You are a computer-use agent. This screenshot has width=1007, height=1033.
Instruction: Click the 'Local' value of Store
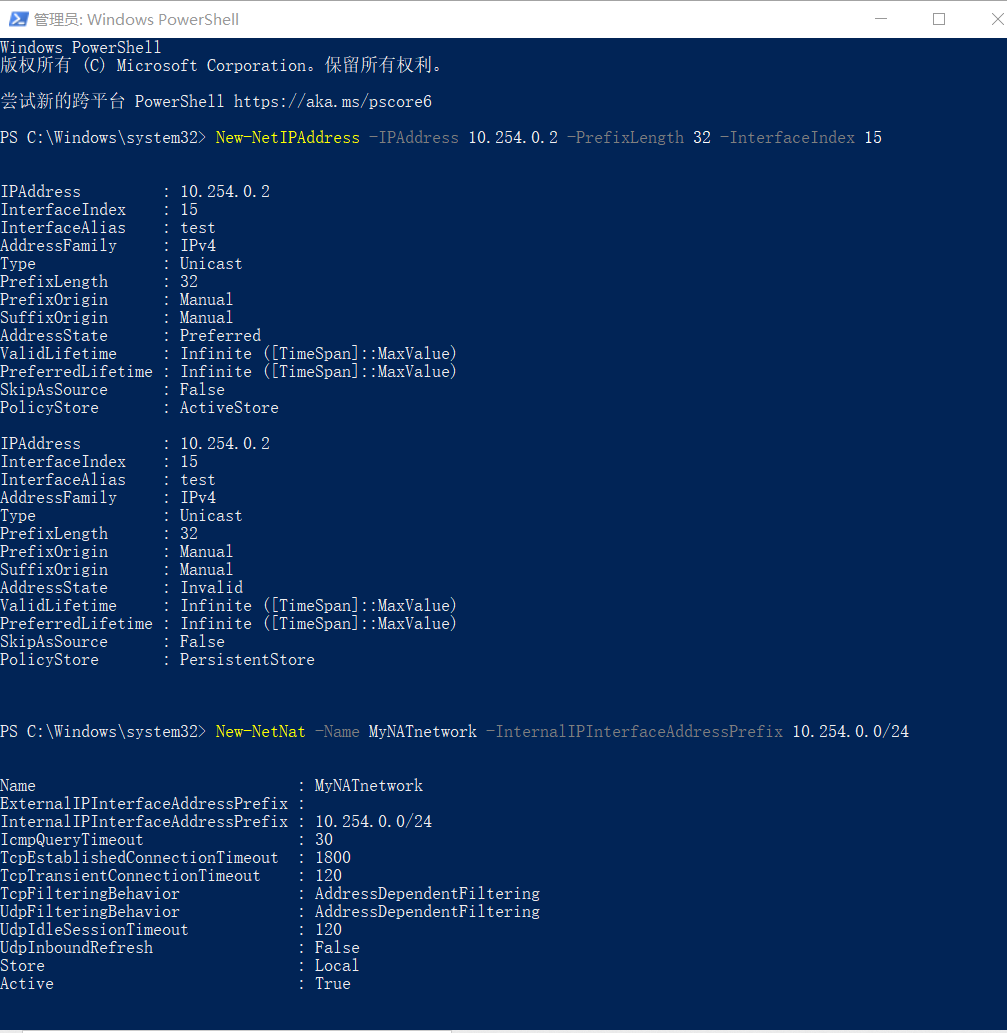click(x=336, y=965)
